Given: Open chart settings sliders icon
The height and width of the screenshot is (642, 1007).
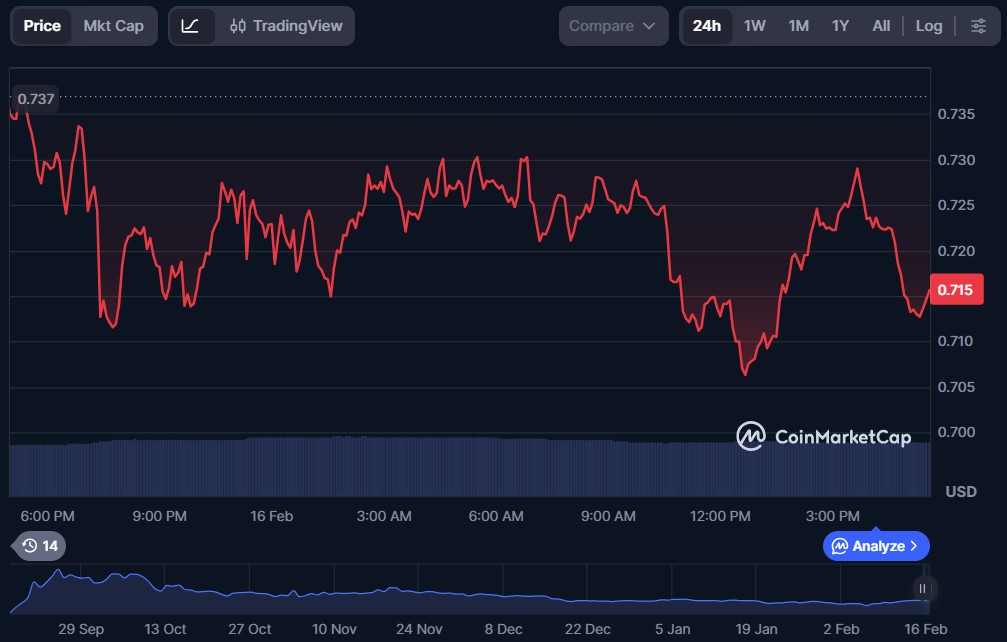Looking at the screenshot, I should 977,26.
